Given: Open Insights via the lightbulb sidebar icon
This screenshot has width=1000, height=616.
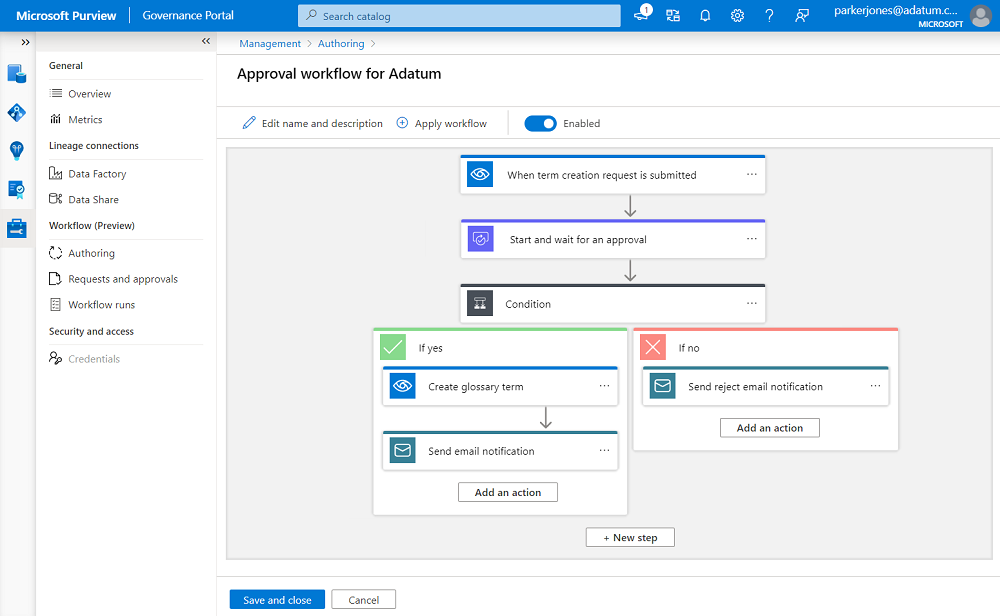Looking at the screenshot, I should (x=15, y=150).
